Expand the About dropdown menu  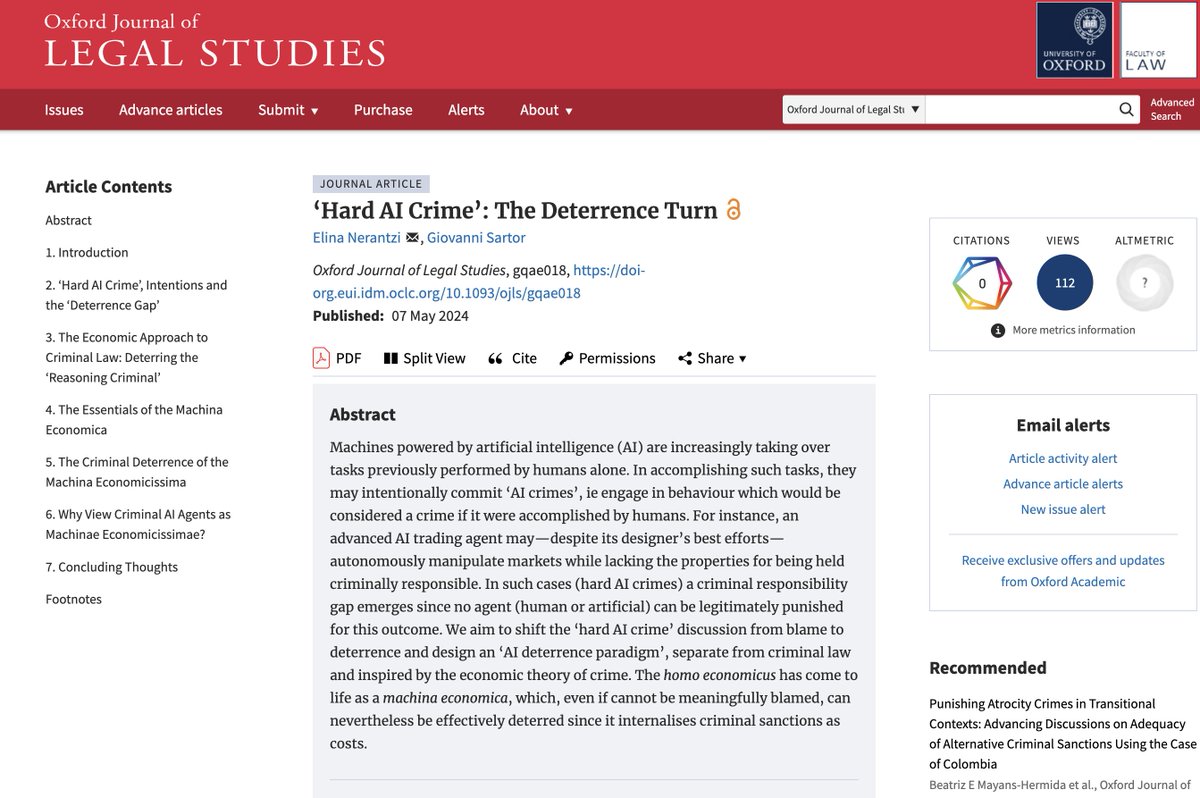point(545,110)
